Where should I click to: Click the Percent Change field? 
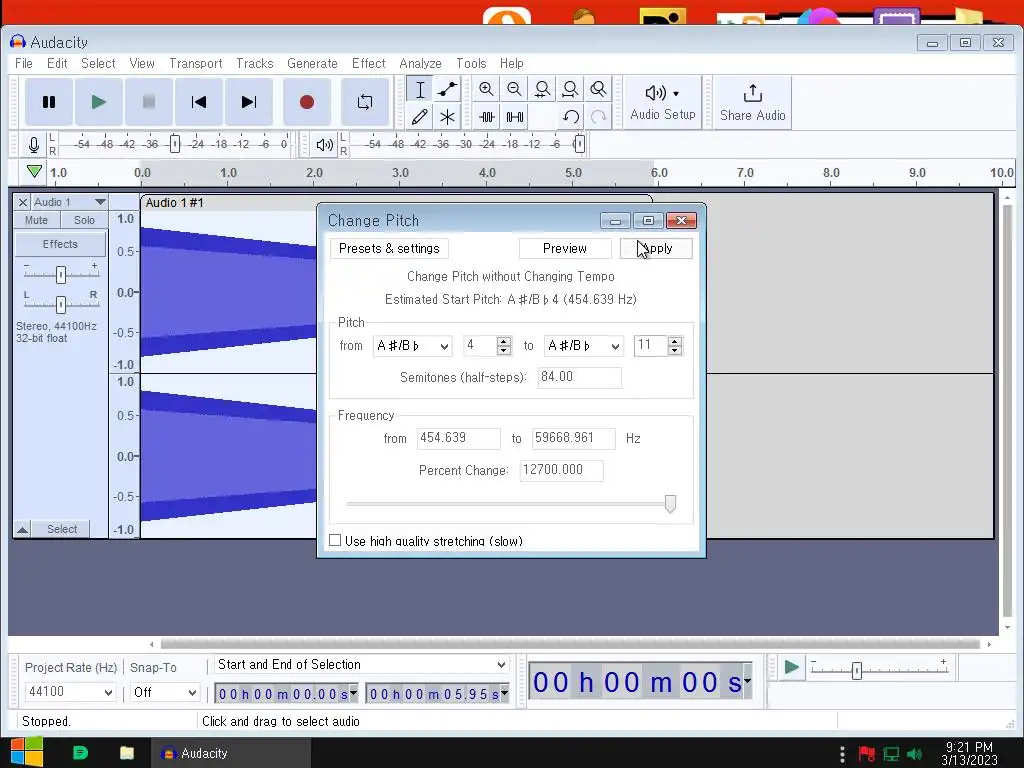click(562, 470)
